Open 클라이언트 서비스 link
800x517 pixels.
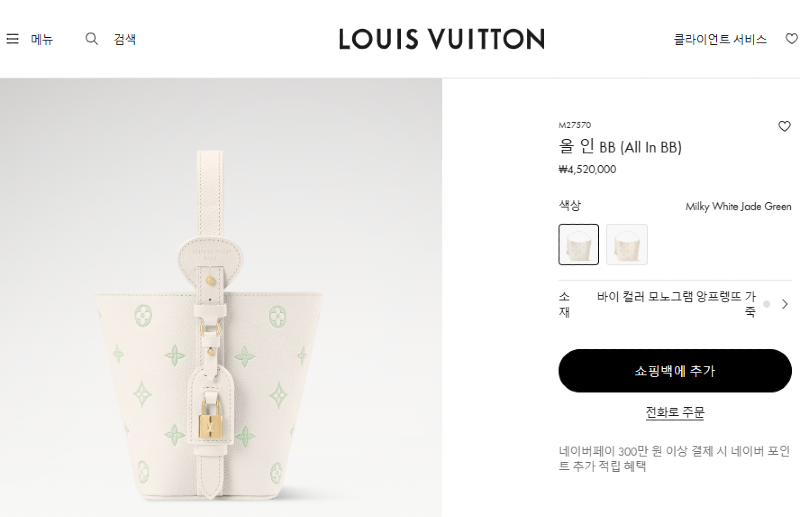tap(720, 39)
